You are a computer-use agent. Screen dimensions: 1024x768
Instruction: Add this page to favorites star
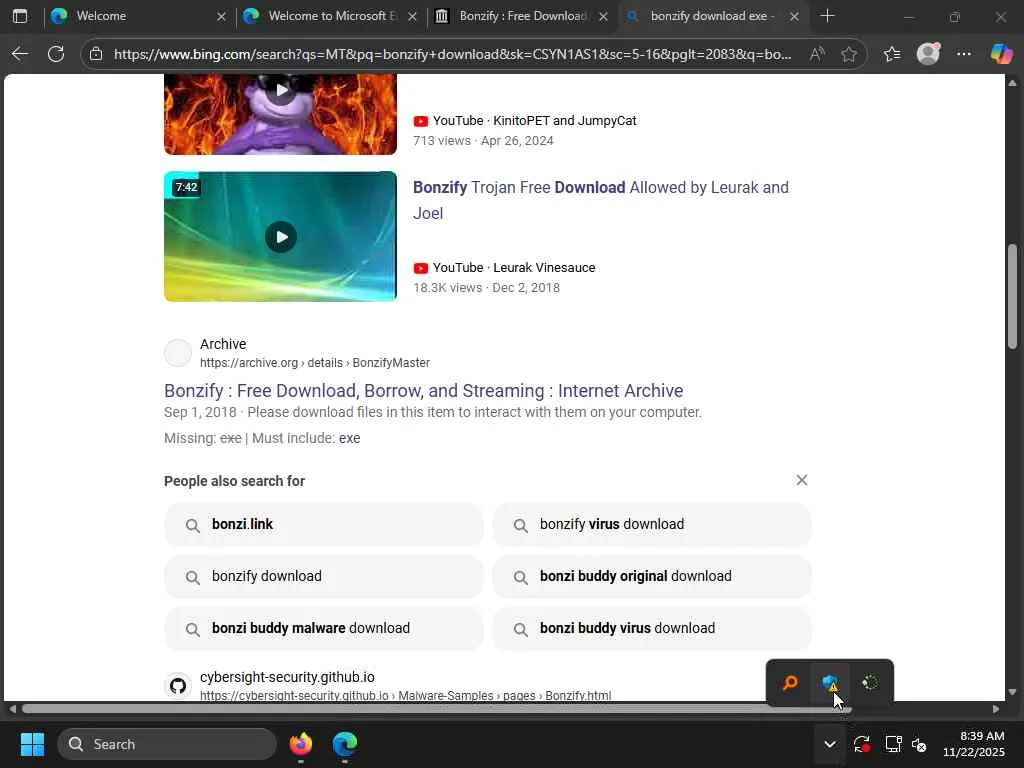click(848, 54)
